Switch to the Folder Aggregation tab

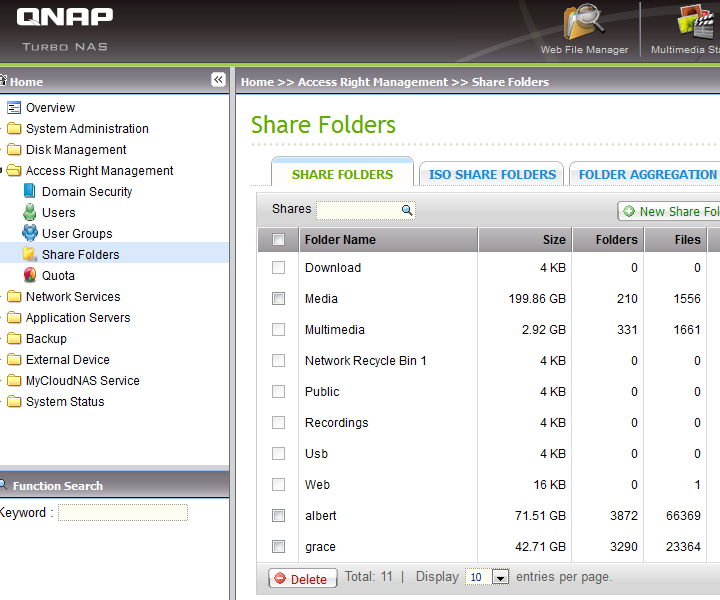point(646,174)
